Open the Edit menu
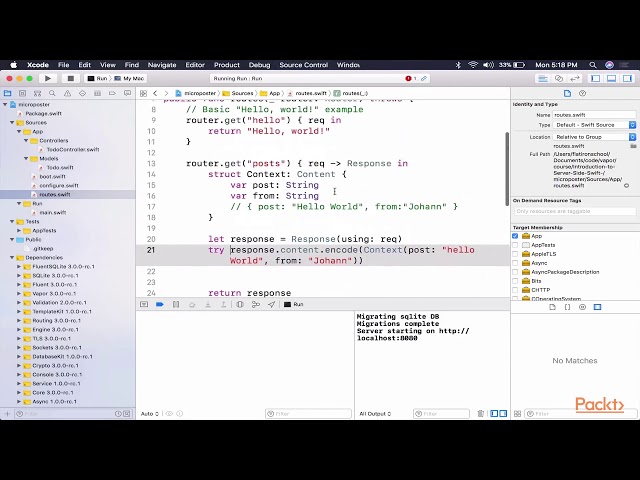 84,65
